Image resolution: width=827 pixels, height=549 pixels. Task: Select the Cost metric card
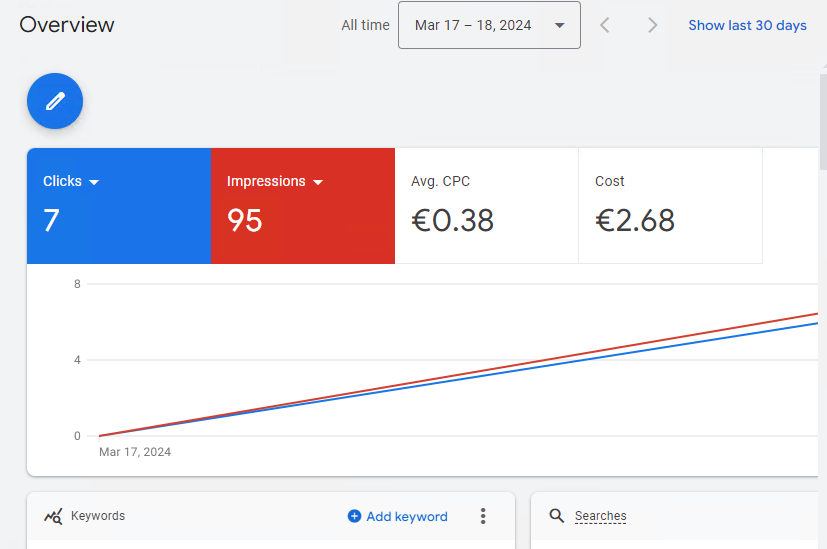point(670,206)
